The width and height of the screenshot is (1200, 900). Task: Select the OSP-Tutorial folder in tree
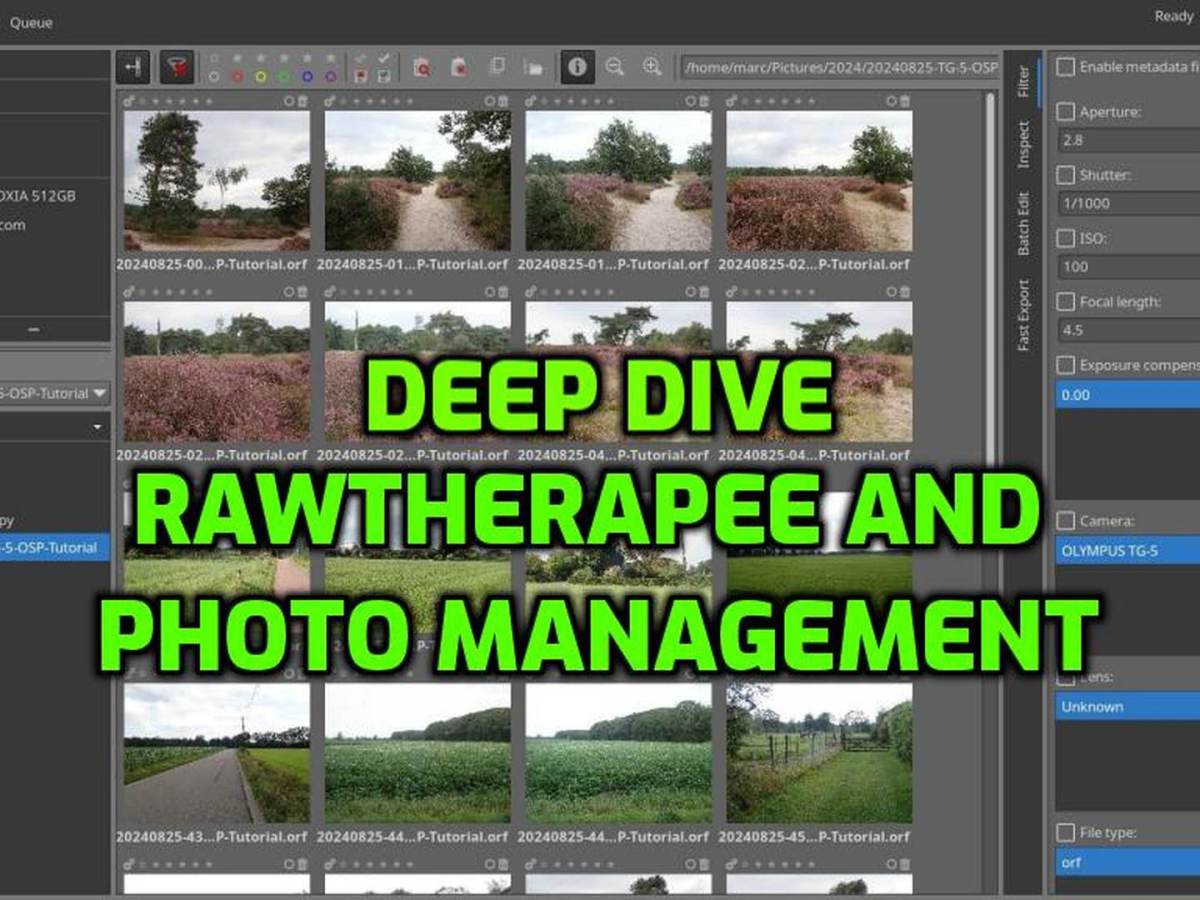click(x=55, y=547)
